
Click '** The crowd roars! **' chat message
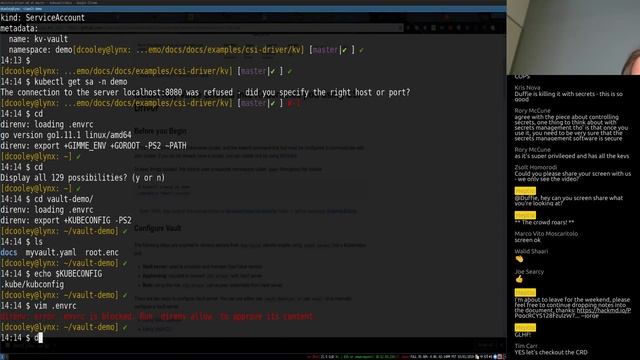[544, 222]
